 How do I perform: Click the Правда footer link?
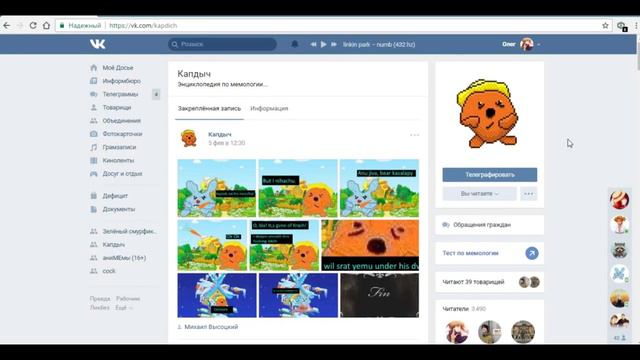pos(100,299)
